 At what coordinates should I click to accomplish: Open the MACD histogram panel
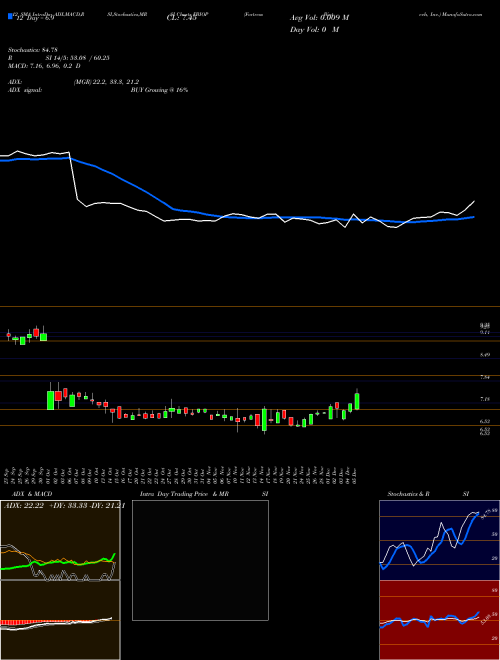pyautogui.click(x=60, y=620)
